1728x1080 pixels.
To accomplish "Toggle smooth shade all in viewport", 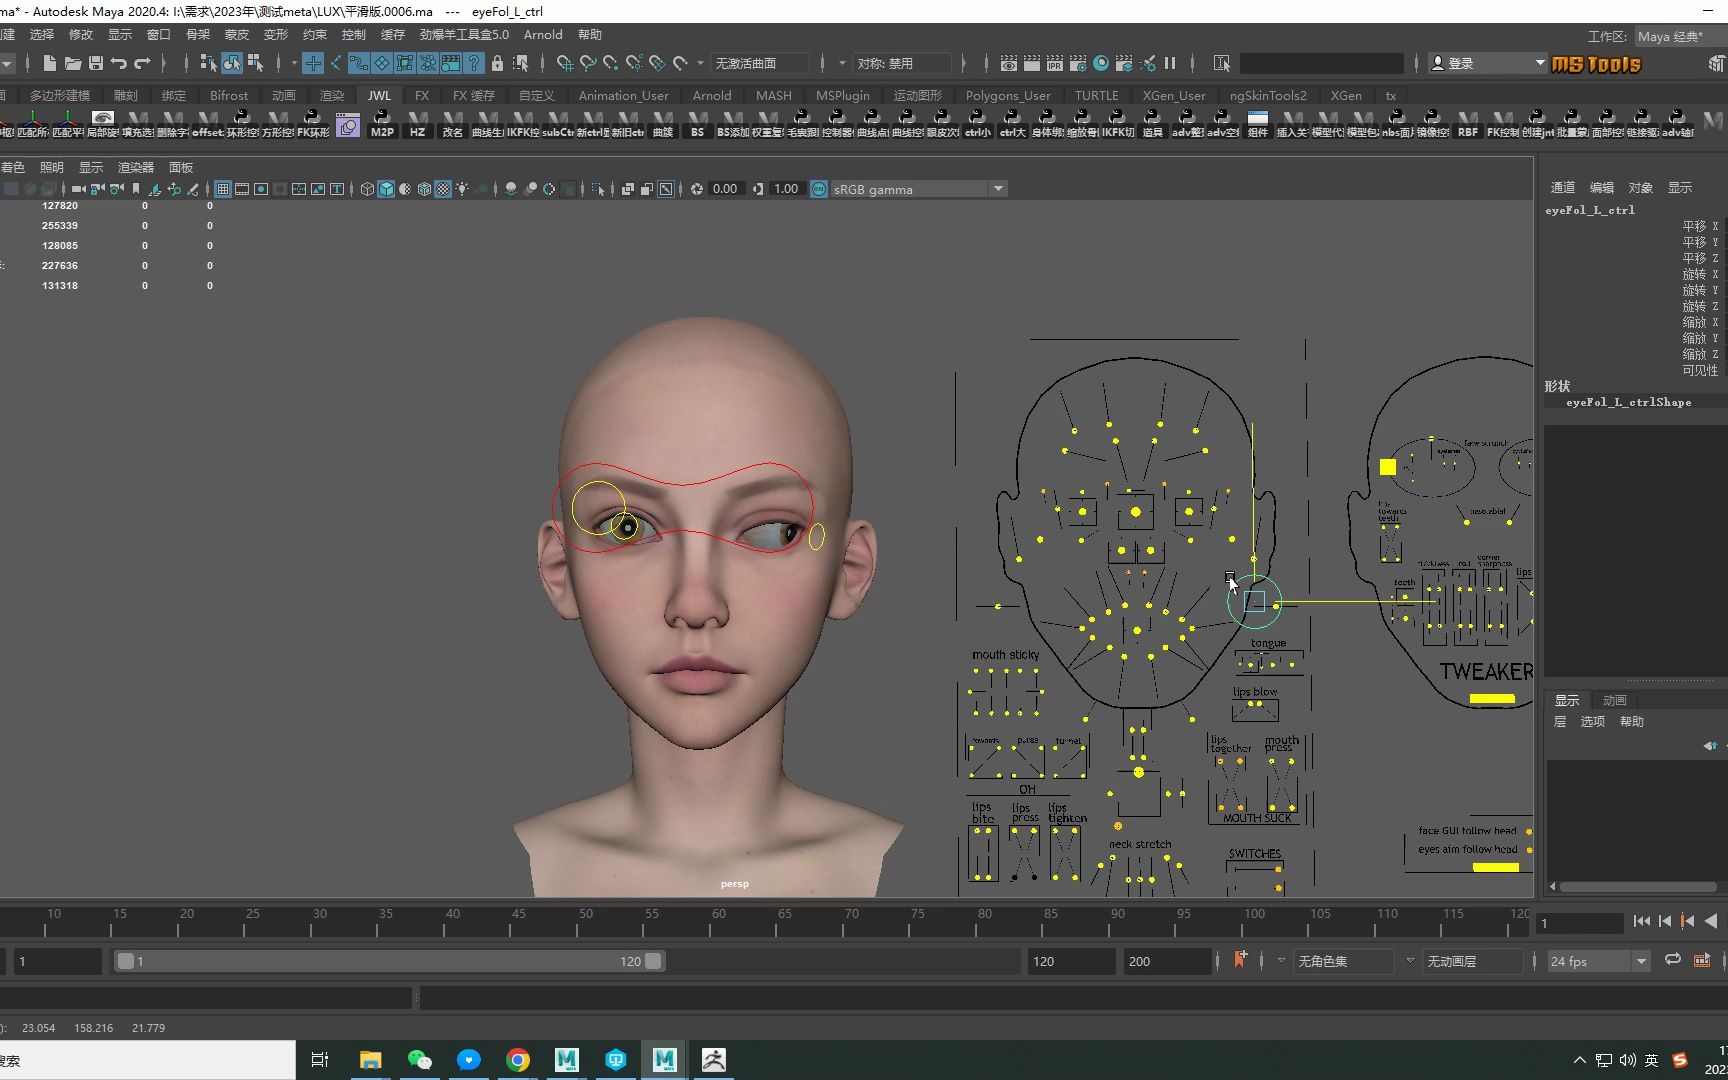I will [386, 189].
